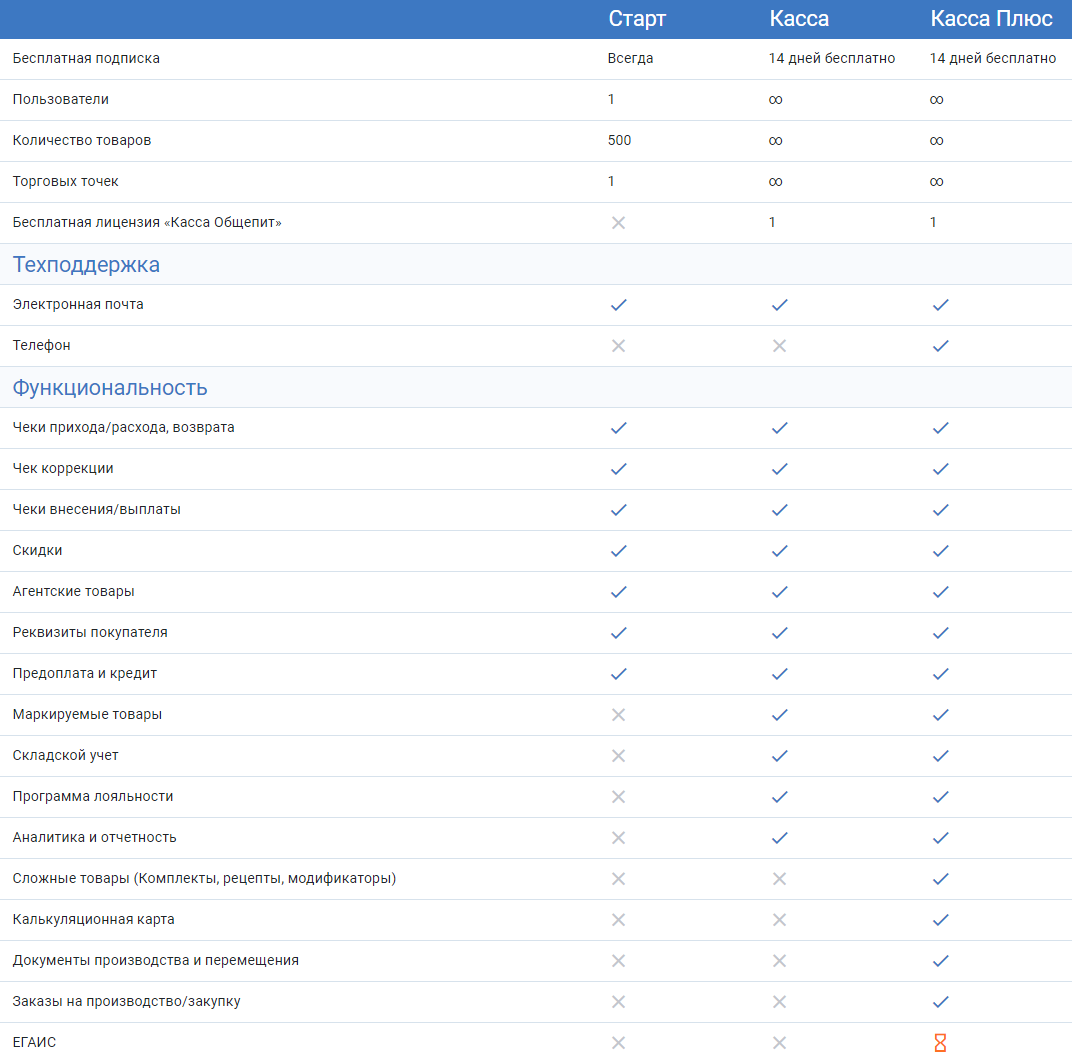The height and width of the screenshot is (1060, 1072).
Task: Click Старт cross for Бесплатная лицензия row
Action: click(x=618, y=223)
